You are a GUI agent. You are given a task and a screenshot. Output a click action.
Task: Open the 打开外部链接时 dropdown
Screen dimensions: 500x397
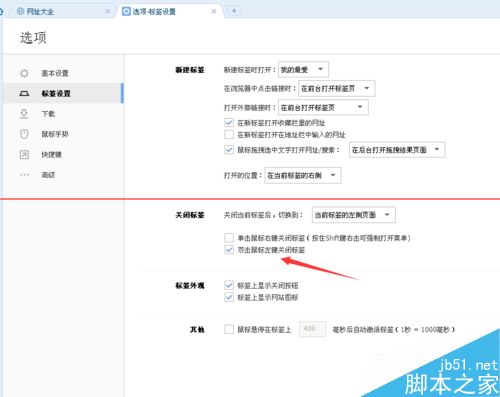click(x=323, y=107)
